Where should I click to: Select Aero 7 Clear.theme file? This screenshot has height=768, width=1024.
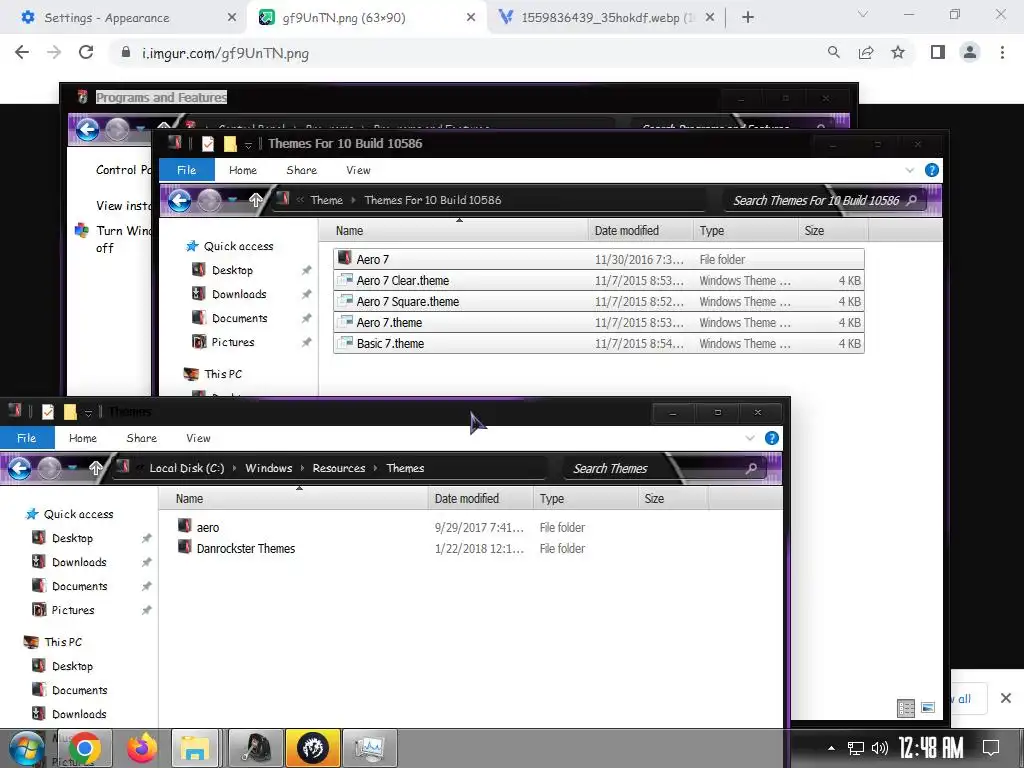(598, 280)
